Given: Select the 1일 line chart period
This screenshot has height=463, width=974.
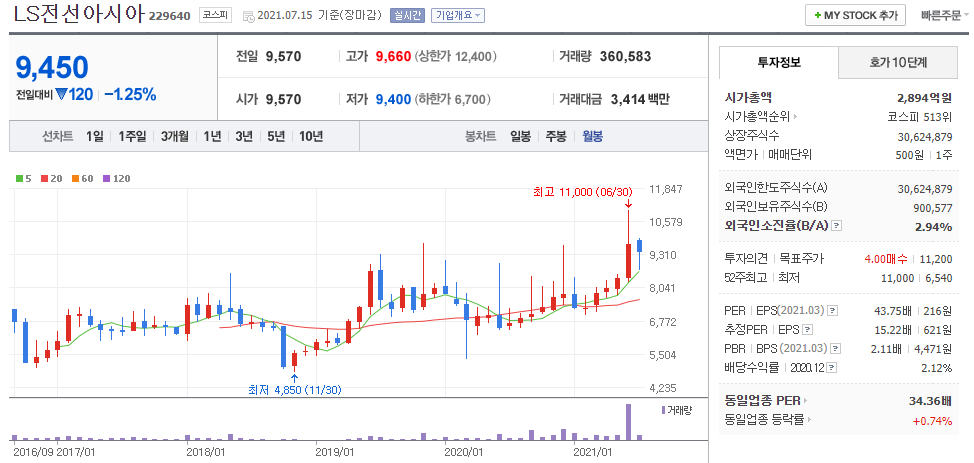Looking at the screenshot, I should click(94, 136).
